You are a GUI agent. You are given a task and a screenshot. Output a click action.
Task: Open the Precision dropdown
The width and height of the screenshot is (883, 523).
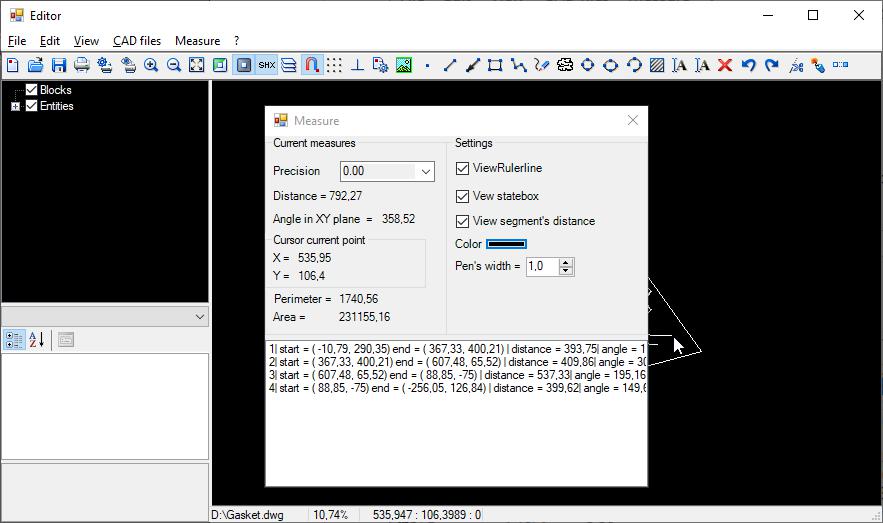425,171
